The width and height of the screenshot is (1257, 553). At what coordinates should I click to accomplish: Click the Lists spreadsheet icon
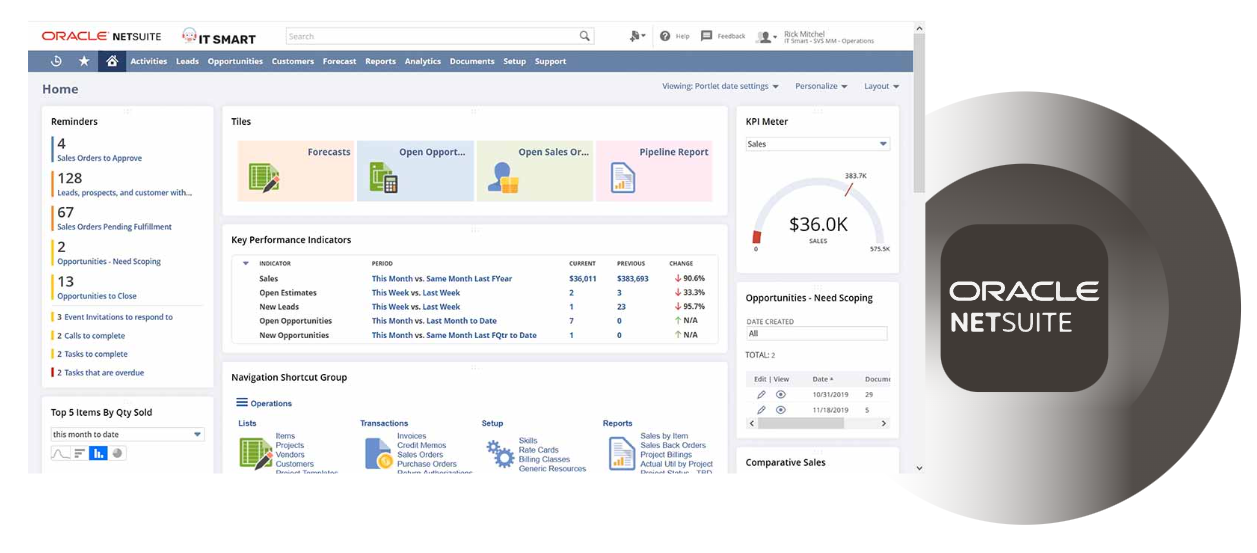pyautogui.click(x=256, y=453)
